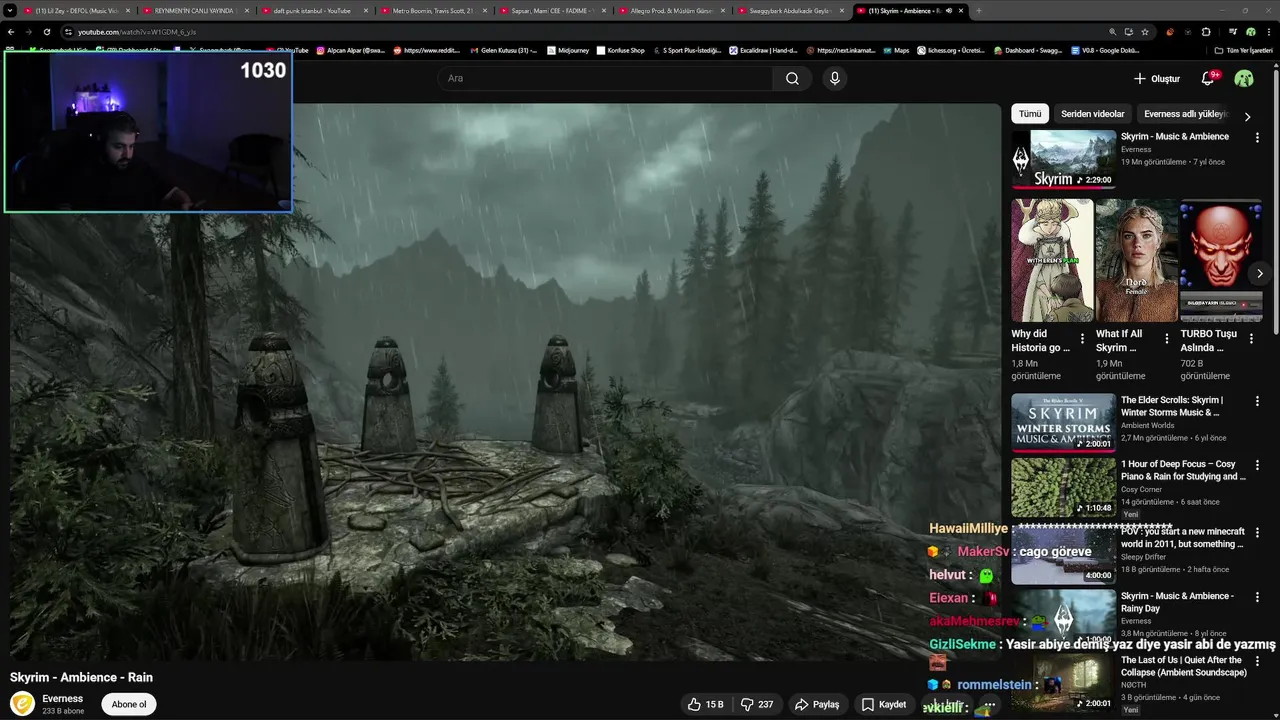
Task: Save video using the Kaydet button
Action: point(884,704)
